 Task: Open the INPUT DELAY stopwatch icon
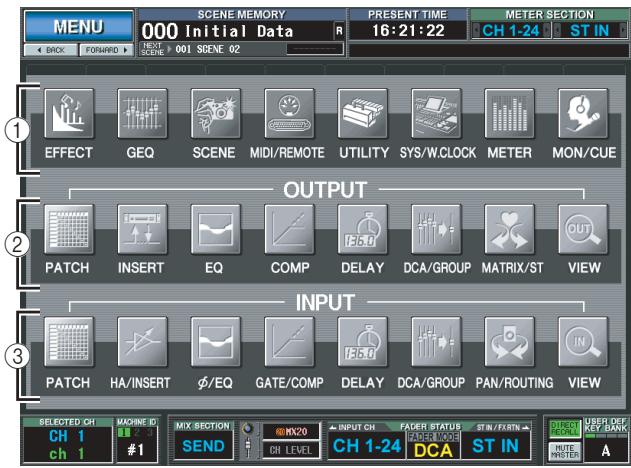pyautogui.click(x=363, y=342)
